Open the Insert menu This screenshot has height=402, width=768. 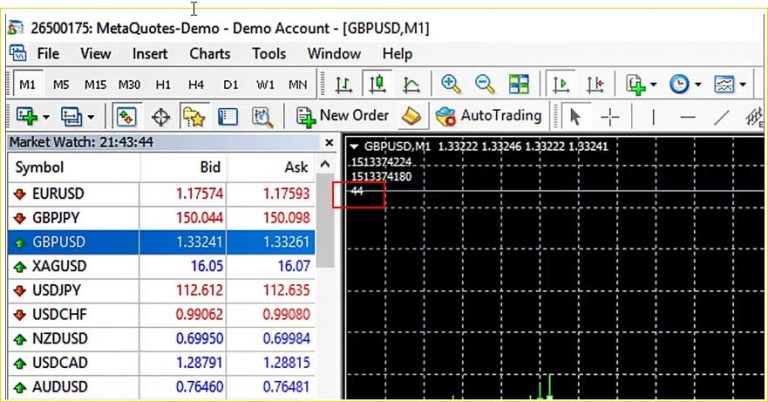(x=150, y=53)
